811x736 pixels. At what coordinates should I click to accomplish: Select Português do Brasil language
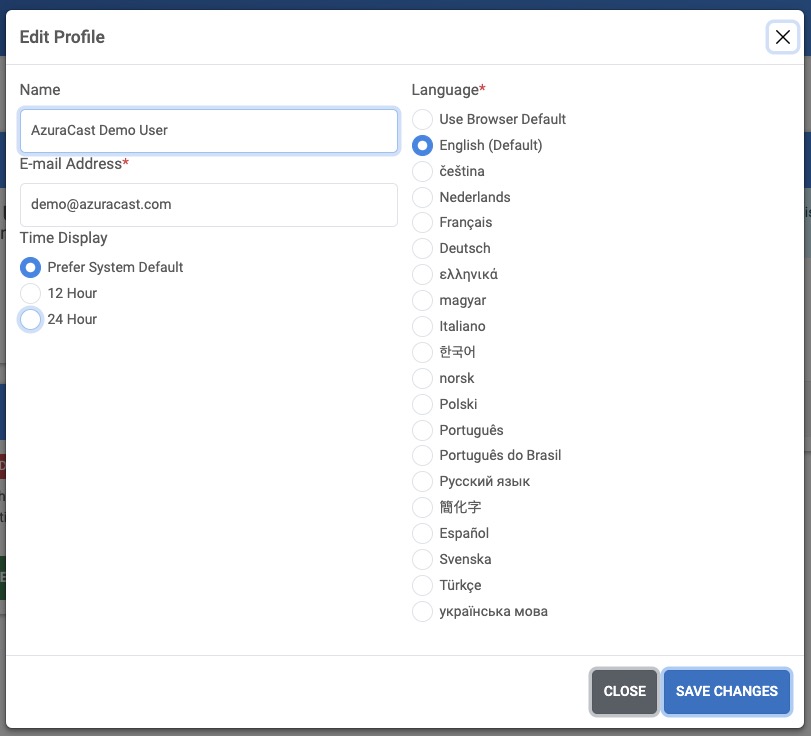[422, 456]
